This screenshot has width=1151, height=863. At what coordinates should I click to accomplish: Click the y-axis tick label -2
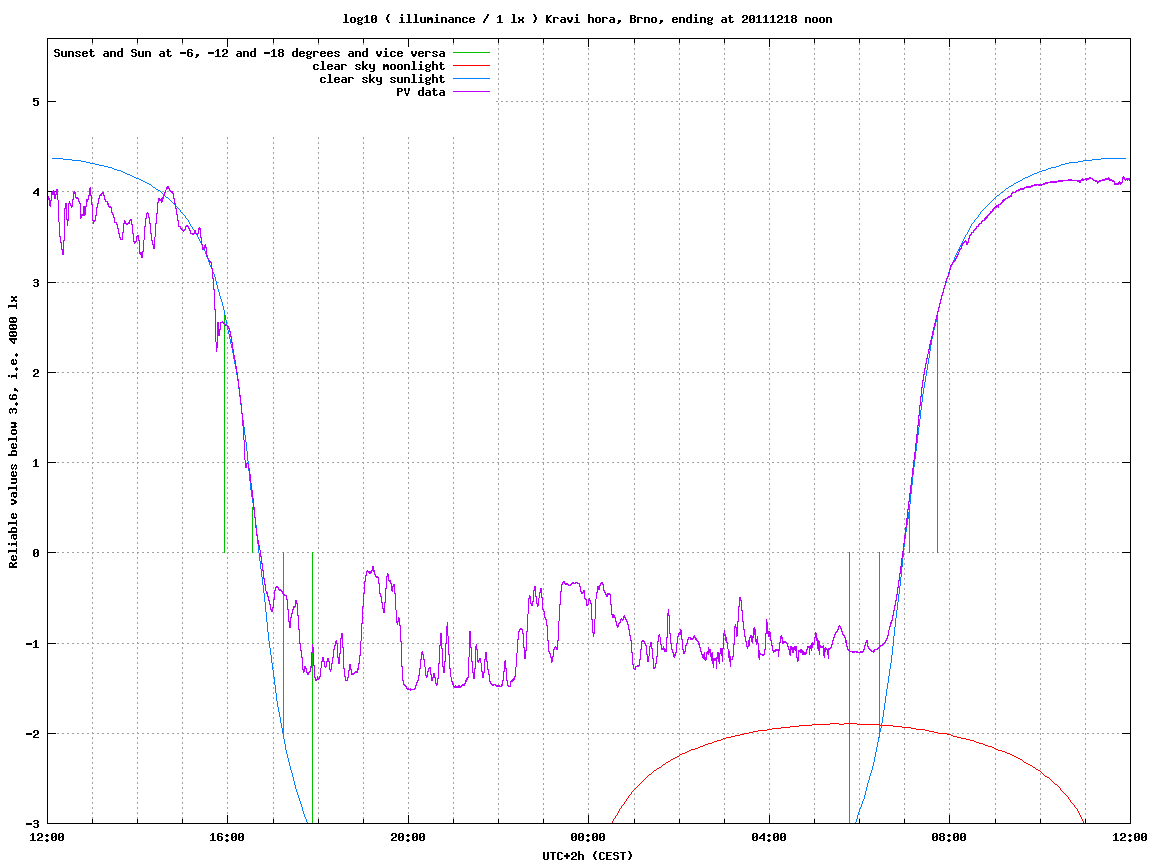(x=32, y=734)
